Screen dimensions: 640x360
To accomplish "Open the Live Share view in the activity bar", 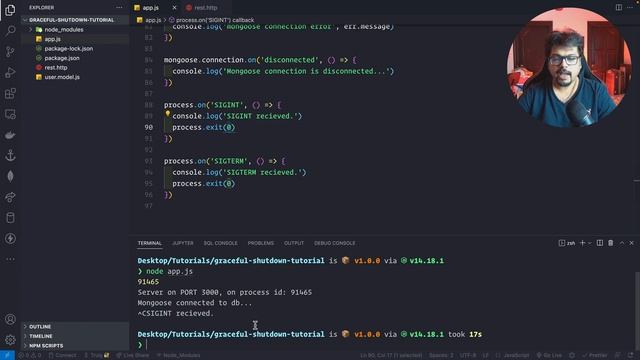I will tap(10, 197).
